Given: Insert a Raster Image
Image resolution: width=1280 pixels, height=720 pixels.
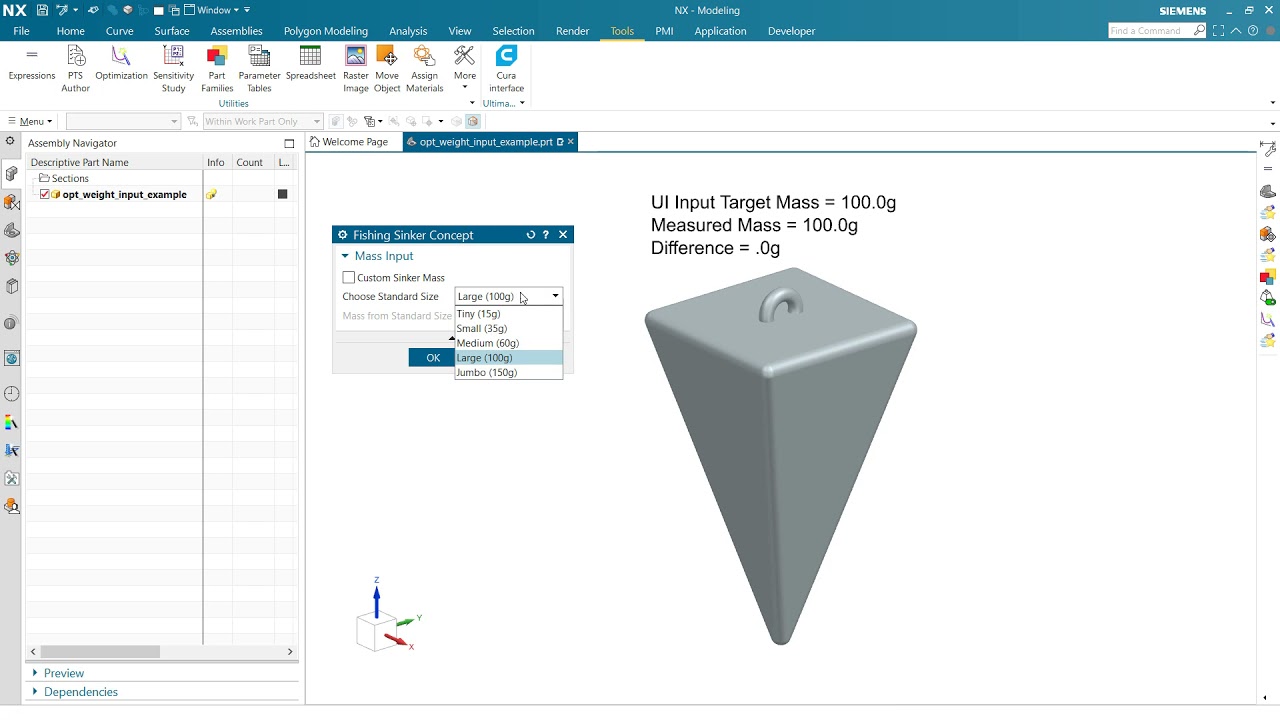Looking at the screenshot, I should (356, 69).
